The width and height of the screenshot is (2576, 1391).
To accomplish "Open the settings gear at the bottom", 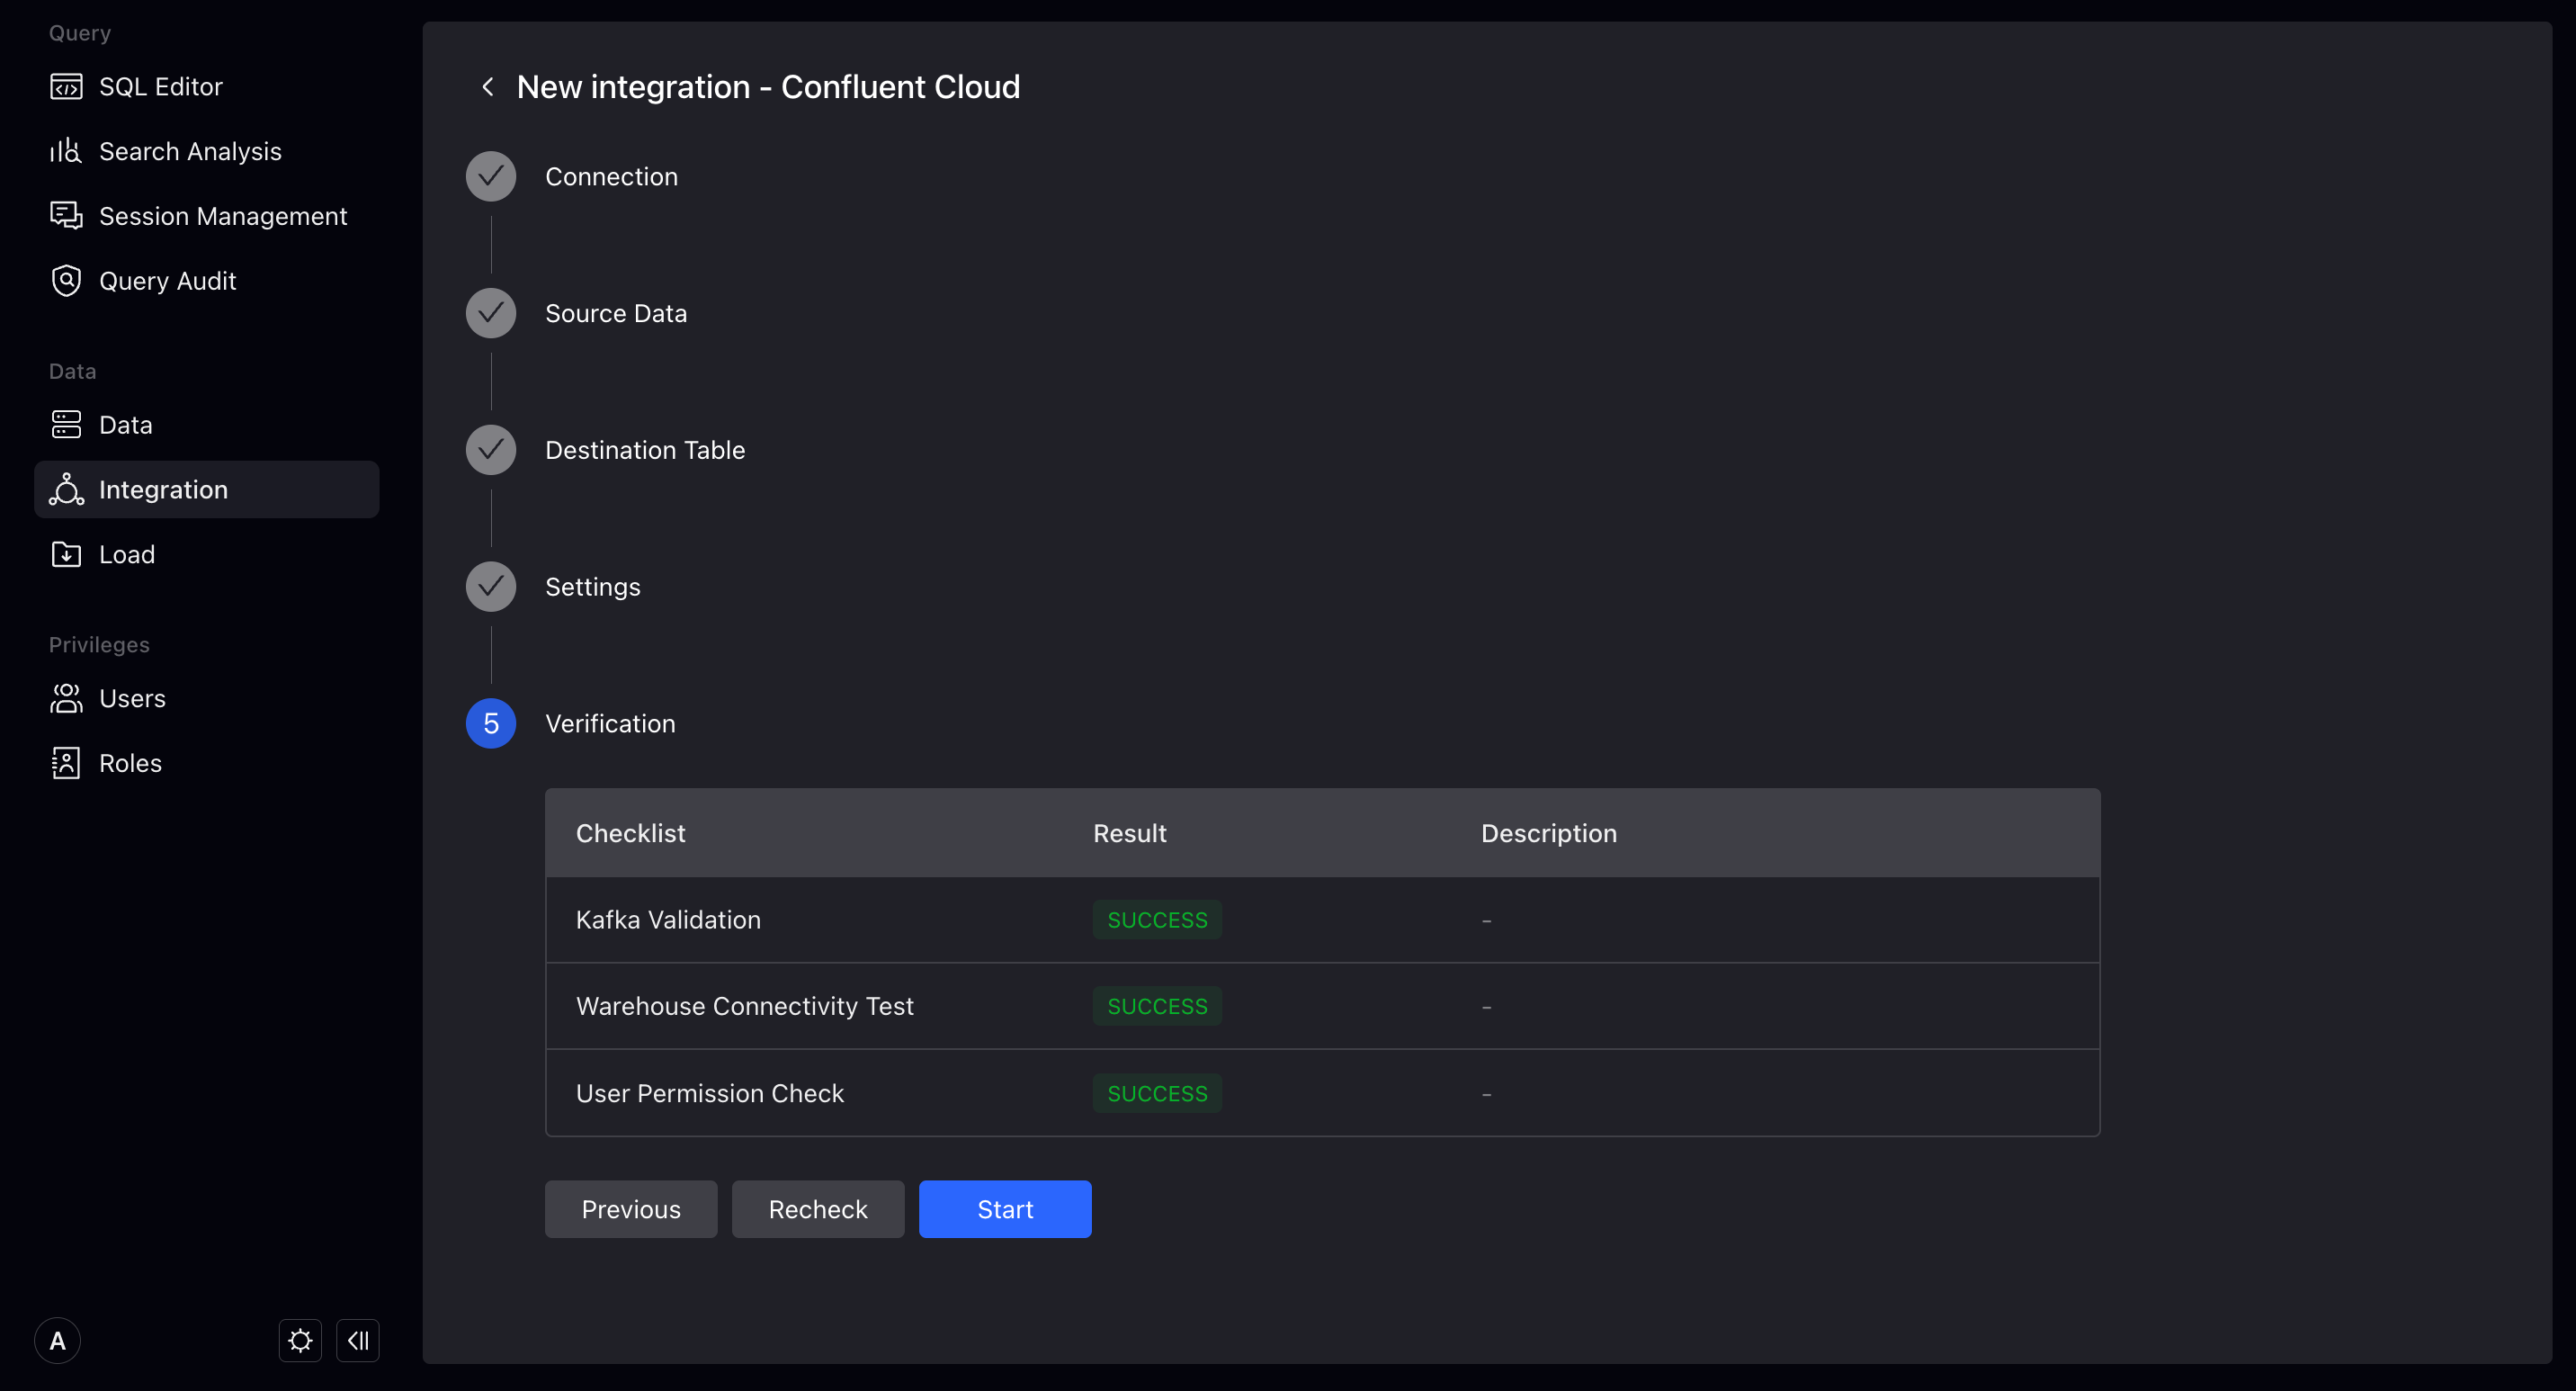I will click(300, 1340).
